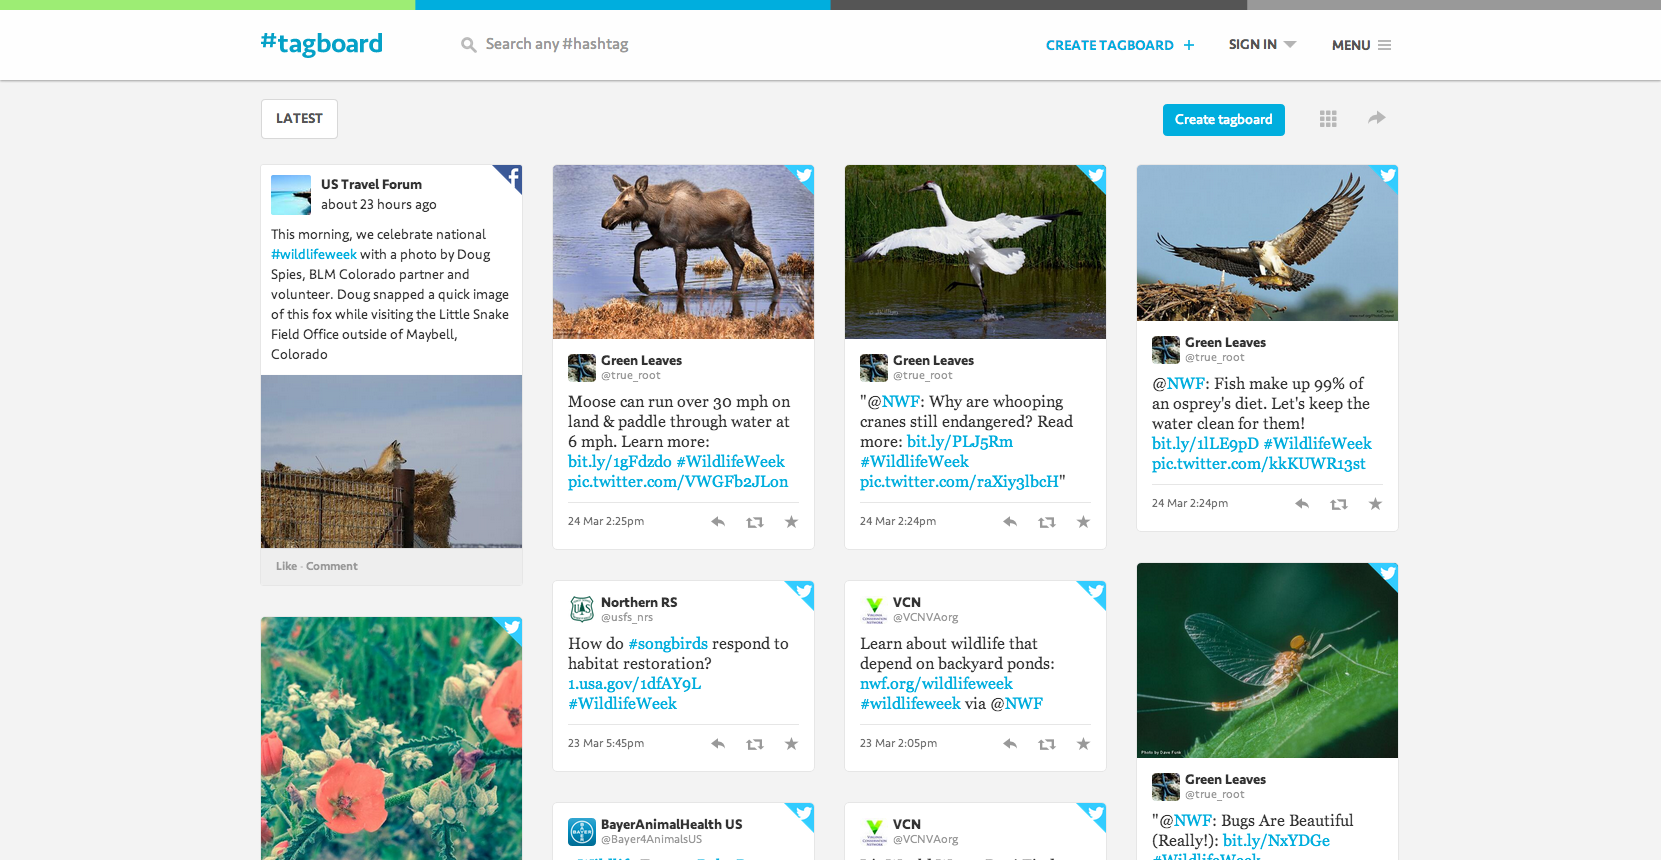Favorite the Northern RS songbirds tweet
Viewport: 1661px width, 860px height.
791,744
